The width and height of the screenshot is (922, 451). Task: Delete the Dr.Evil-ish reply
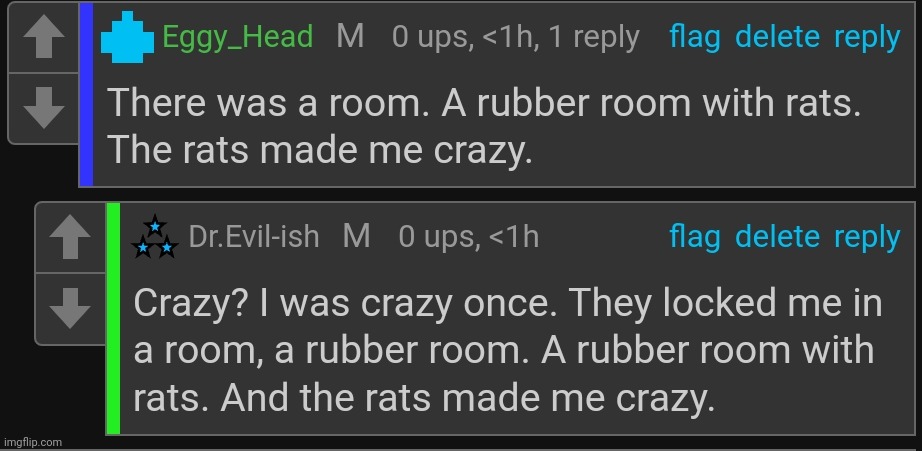pyautogui.click(x=777, y=237)
